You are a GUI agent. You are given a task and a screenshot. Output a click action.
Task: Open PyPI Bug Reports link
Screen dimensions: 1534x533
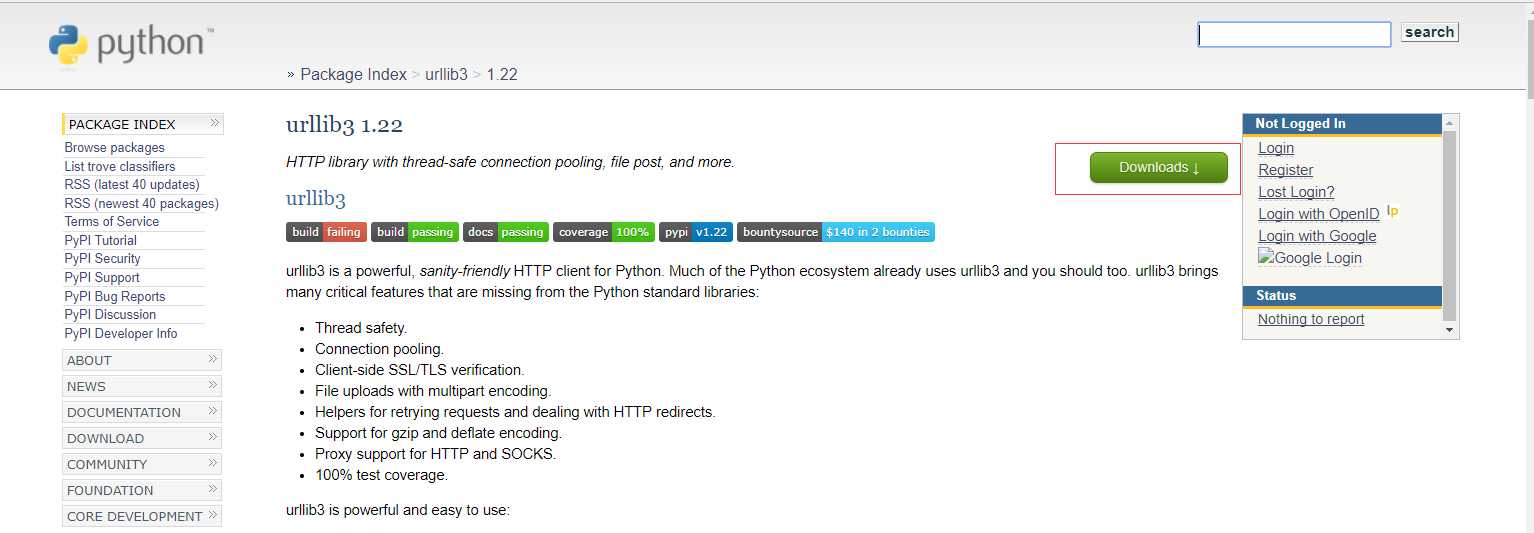(114, 296)
